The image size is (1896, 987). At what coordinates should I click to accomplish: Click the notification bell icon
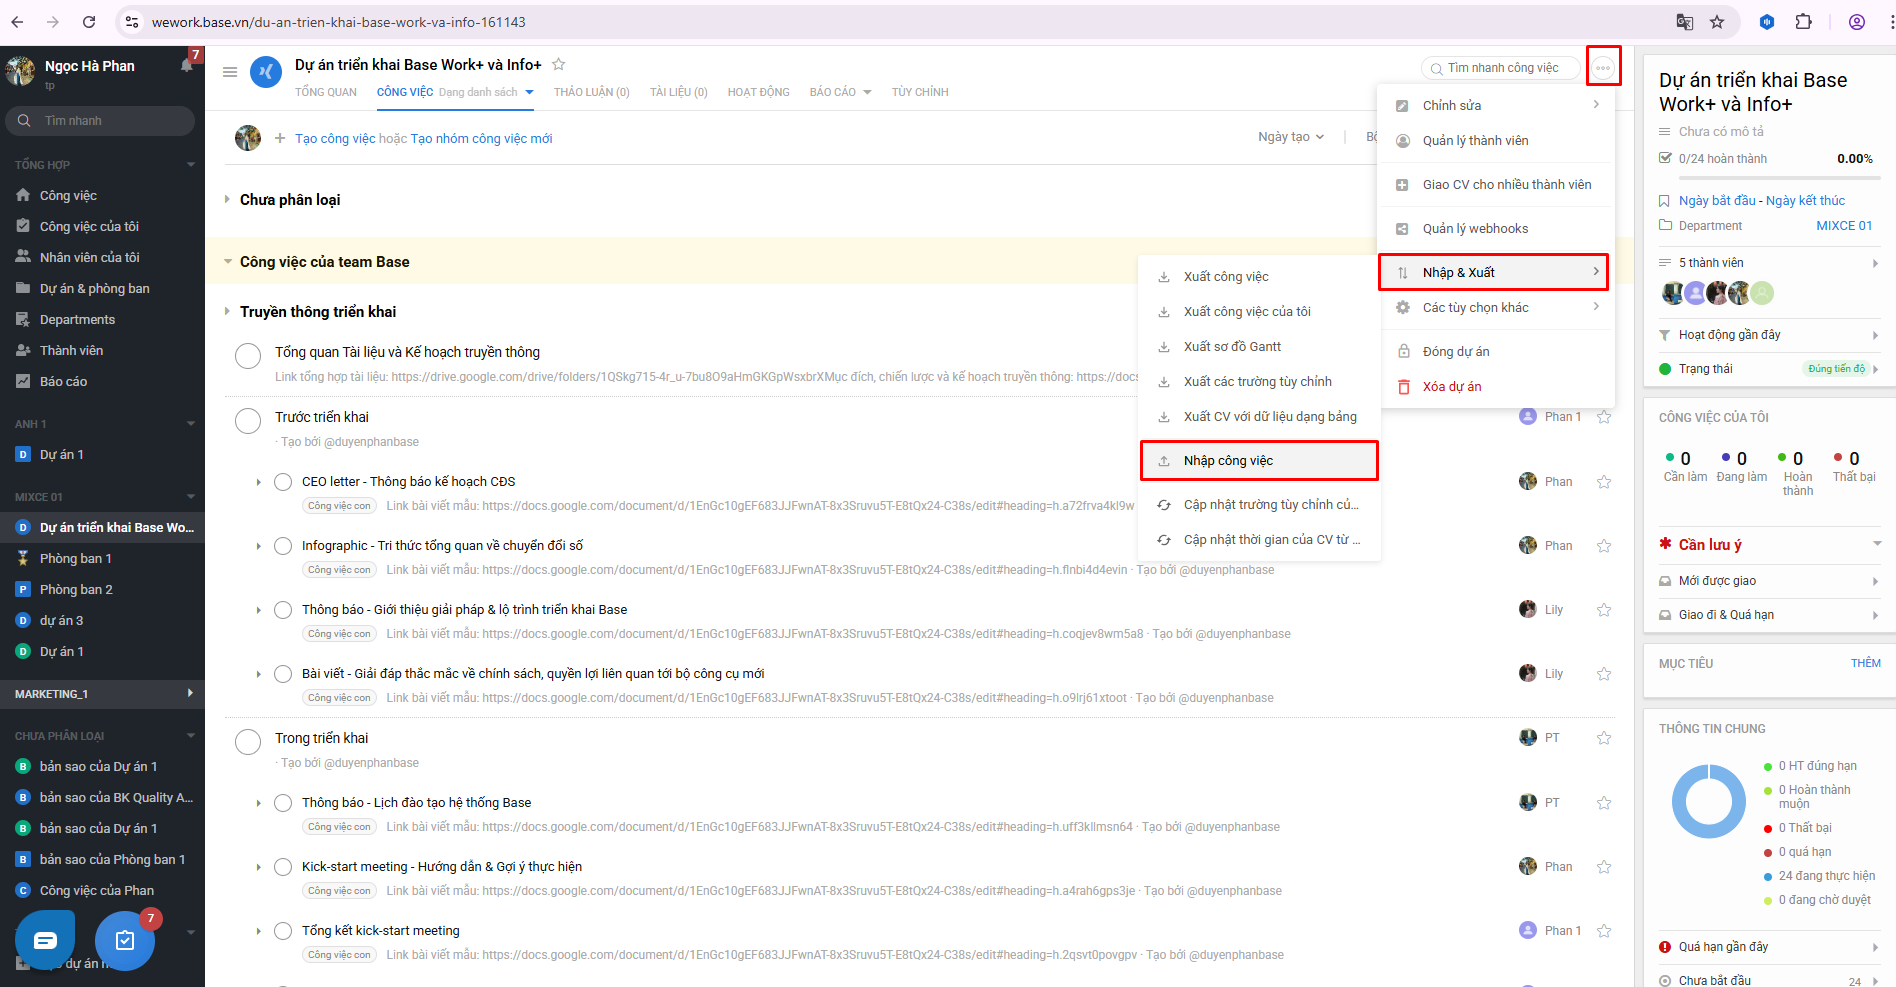187,65
